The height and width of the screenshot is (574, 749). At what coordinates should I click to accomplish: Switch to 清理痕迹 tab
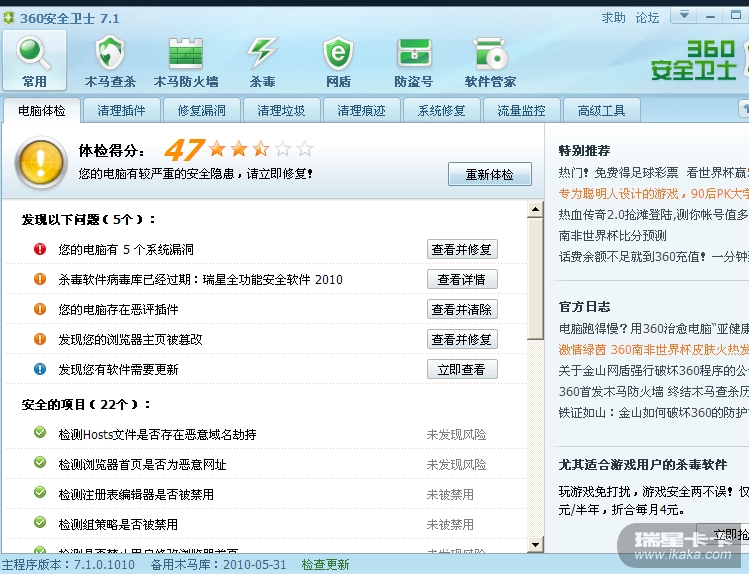[362, 111]
